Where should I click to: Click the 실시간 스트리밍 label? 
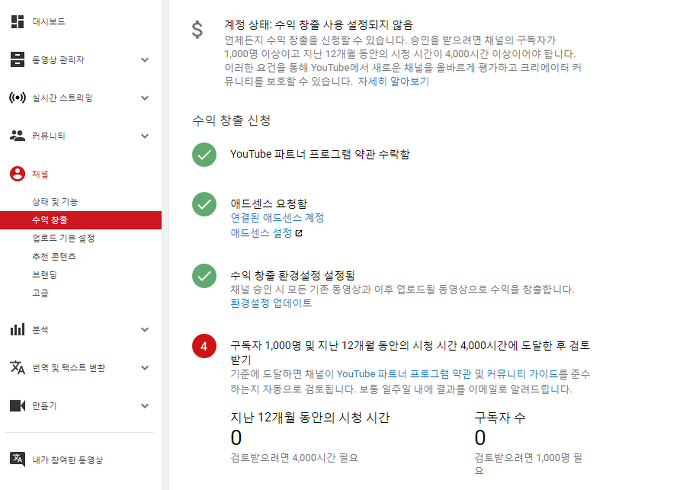click(x=62, y=98)
